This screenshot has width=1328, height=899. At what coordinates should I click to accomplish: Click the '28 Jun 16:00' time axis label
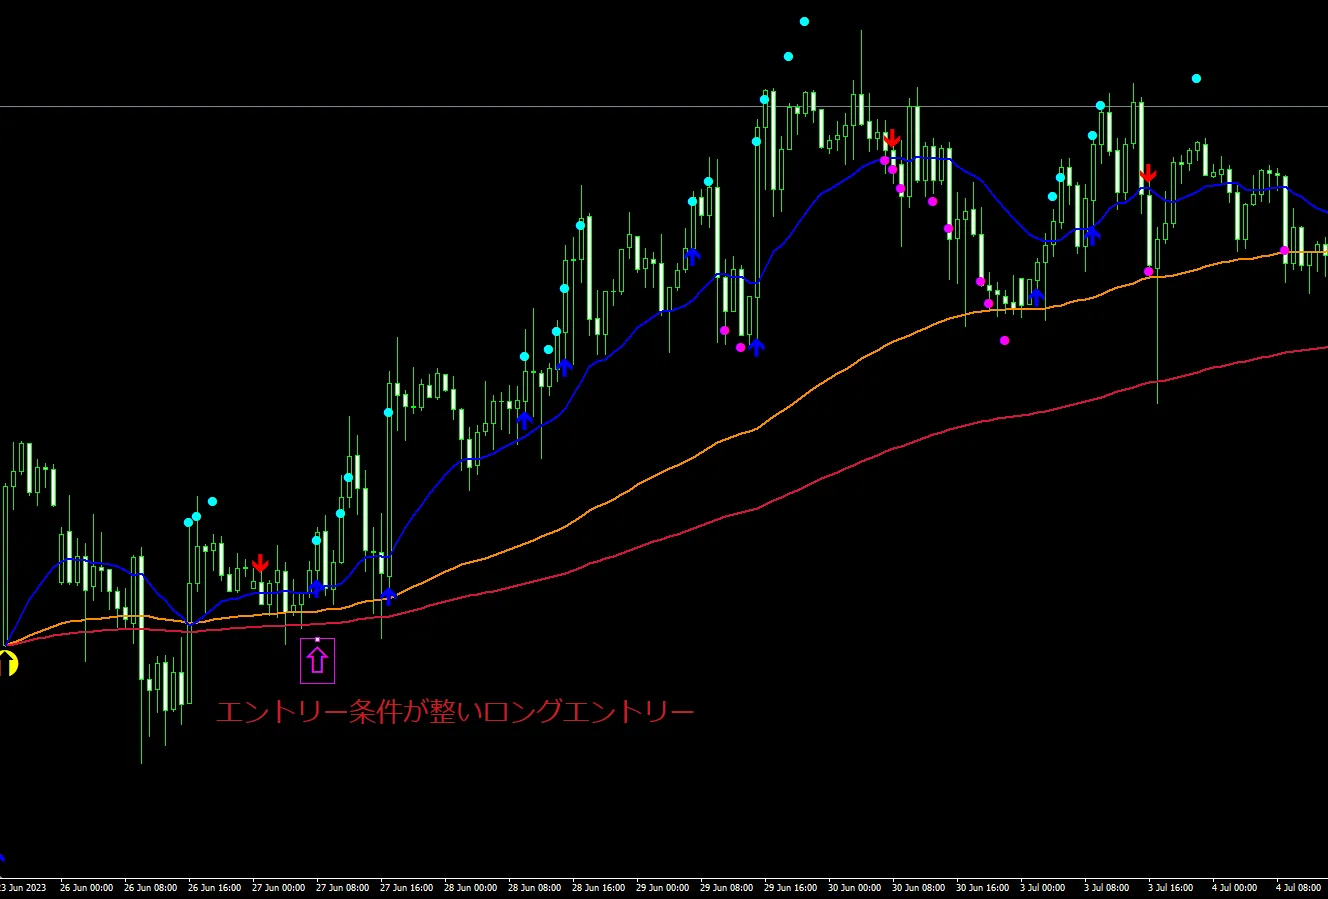pos(598,887)
